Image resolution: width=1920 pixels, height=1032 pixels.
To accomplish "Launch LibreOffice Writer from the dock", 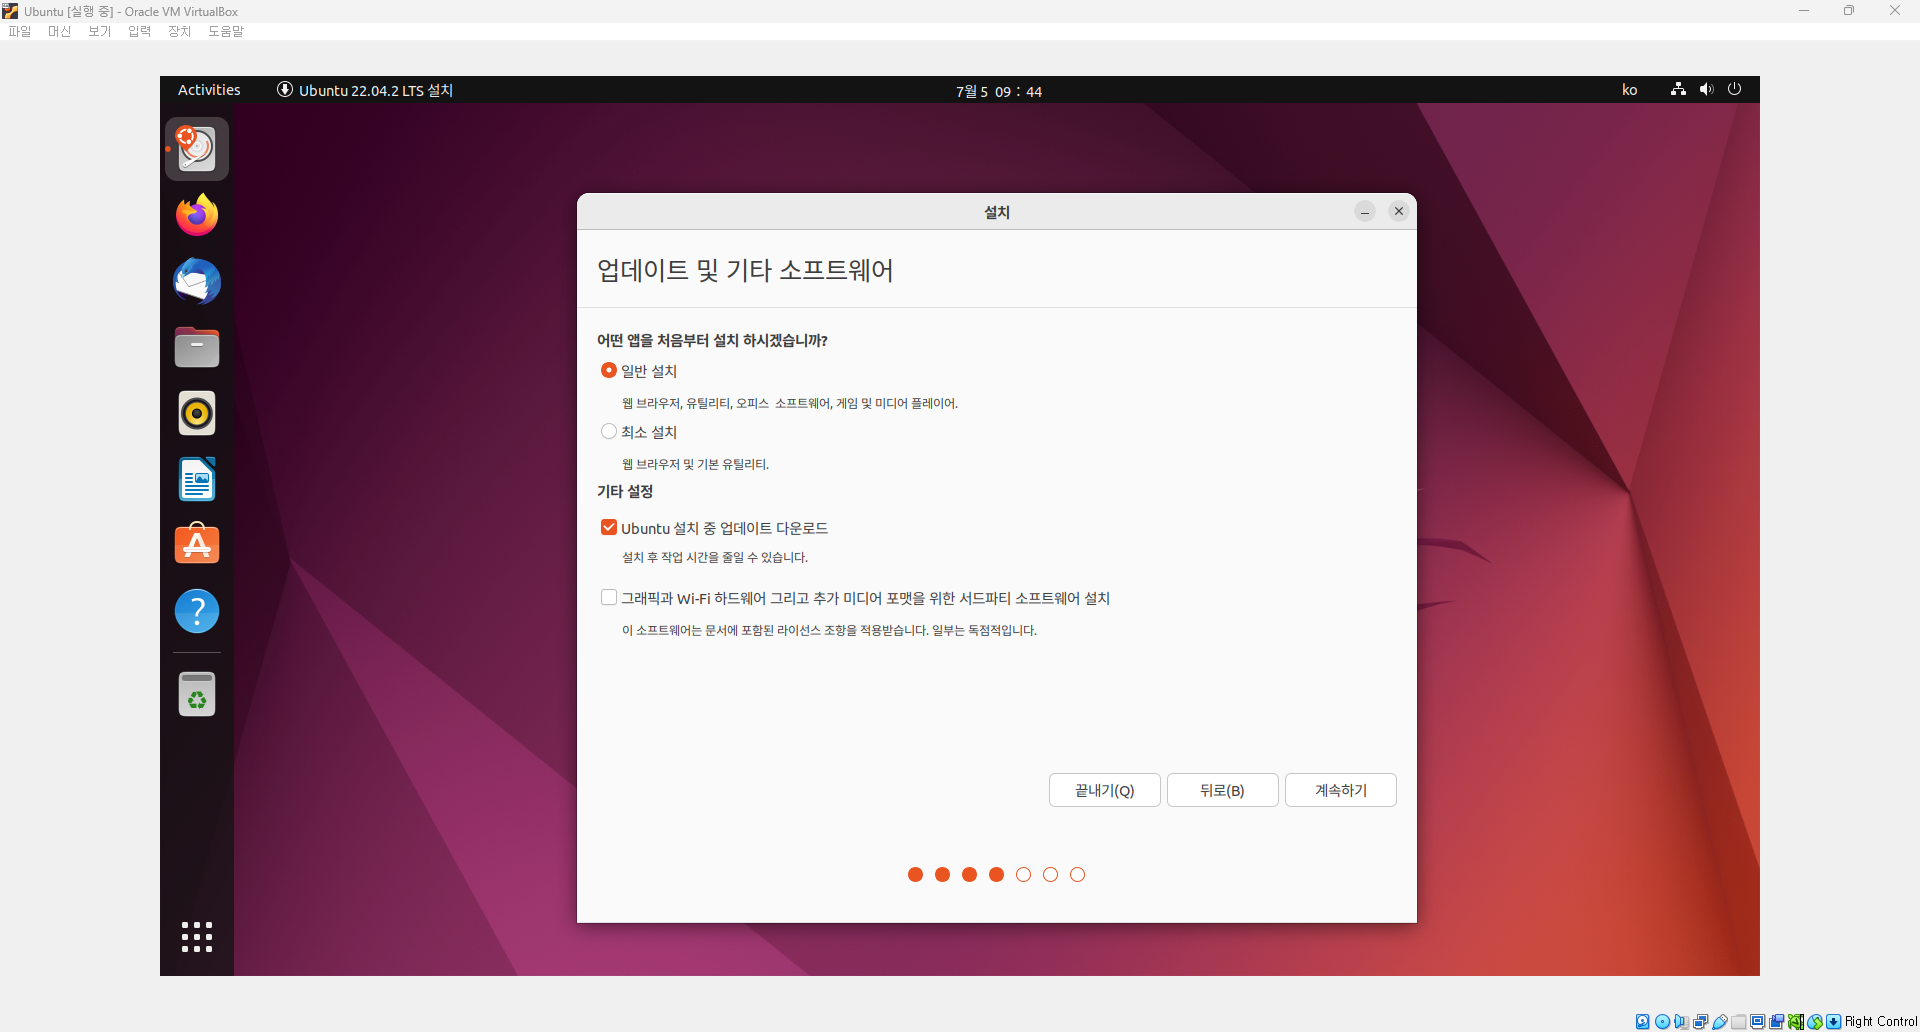I will click(x=197, y=479).
